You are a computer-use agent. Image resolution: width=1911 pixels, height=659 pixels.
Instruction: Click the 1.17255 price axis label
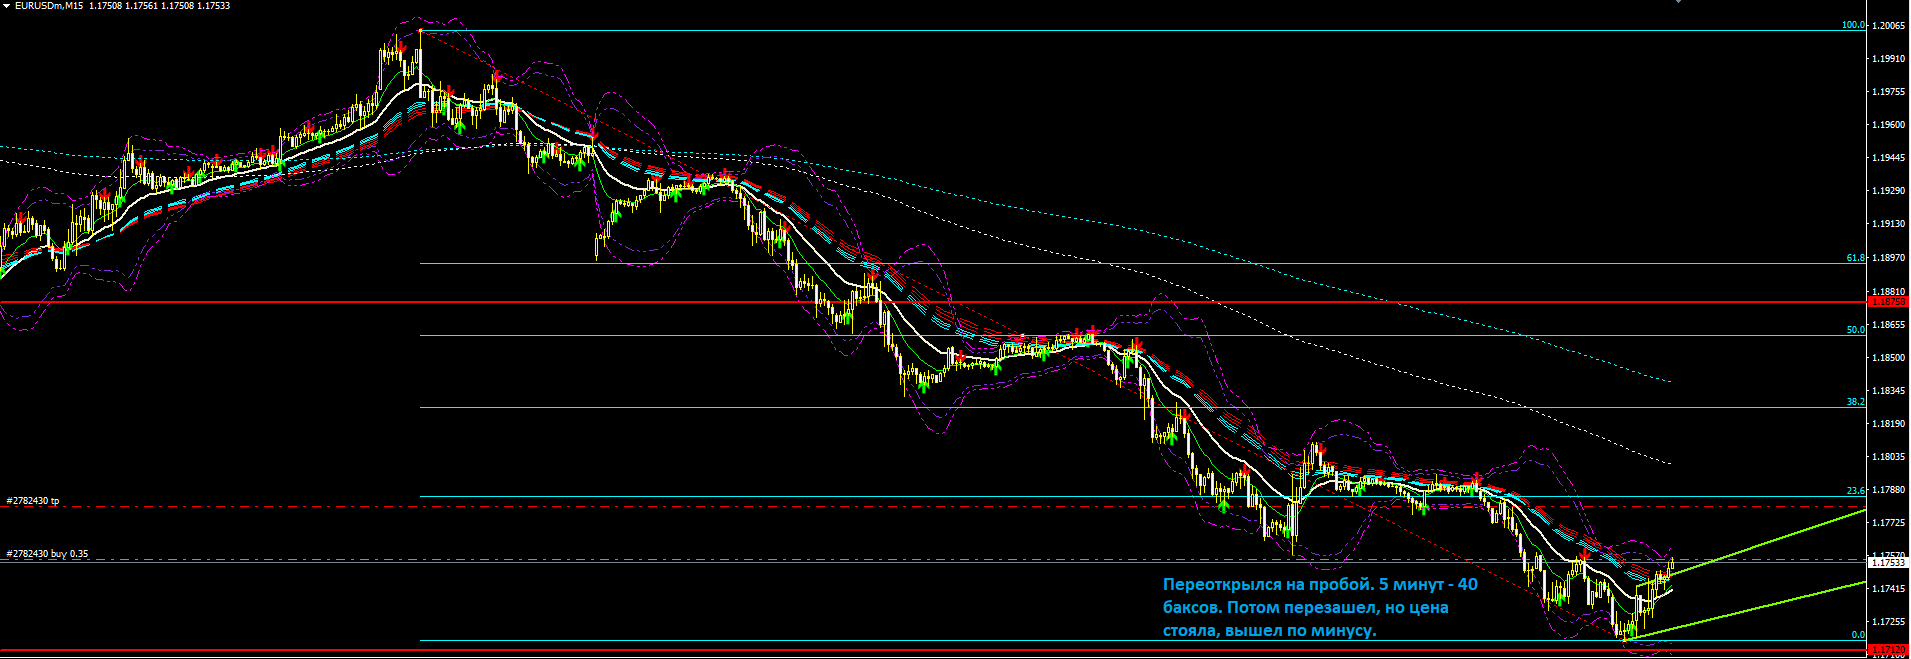pos(1888,622)
